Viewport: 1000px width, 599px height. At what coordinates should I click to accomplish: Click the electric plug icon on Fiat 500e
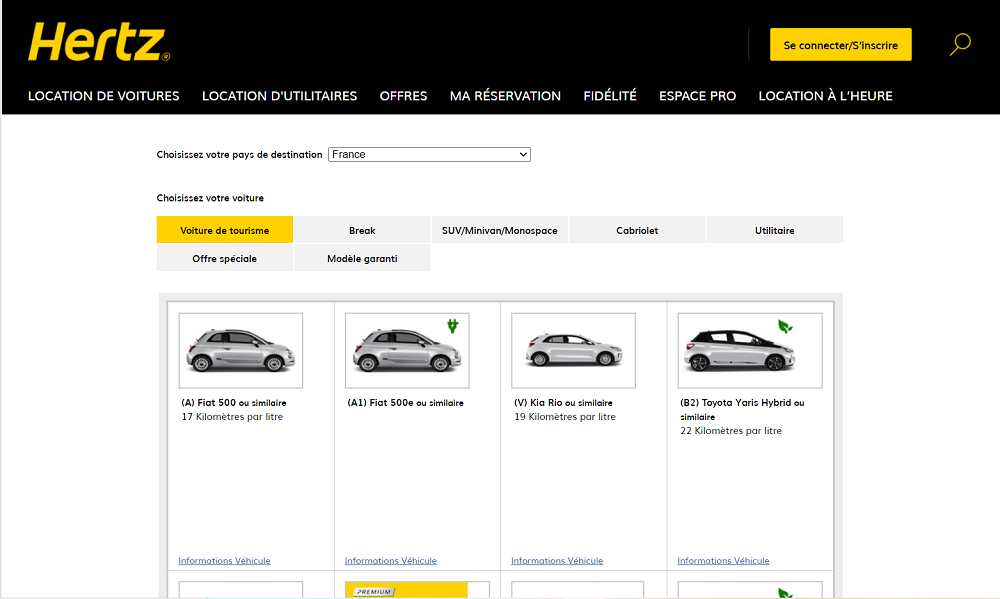[x=453, y=326]
